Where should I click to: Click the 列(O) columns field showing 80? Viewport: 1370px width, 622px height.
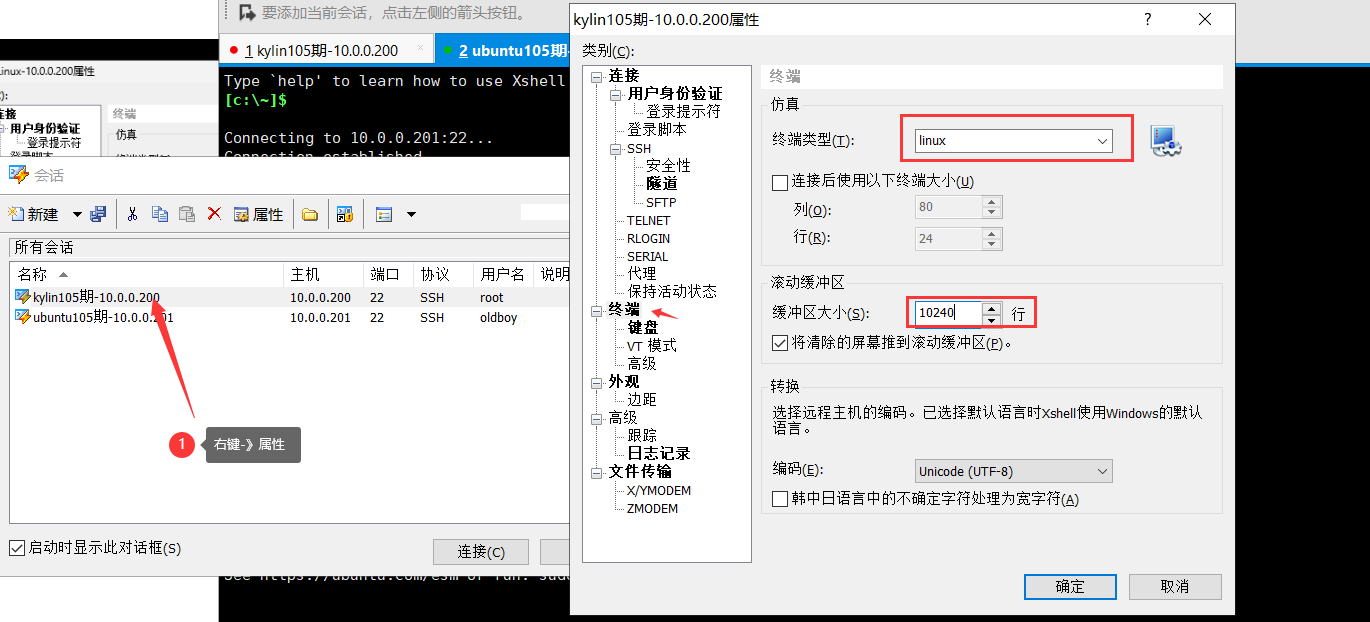point(948,208)
